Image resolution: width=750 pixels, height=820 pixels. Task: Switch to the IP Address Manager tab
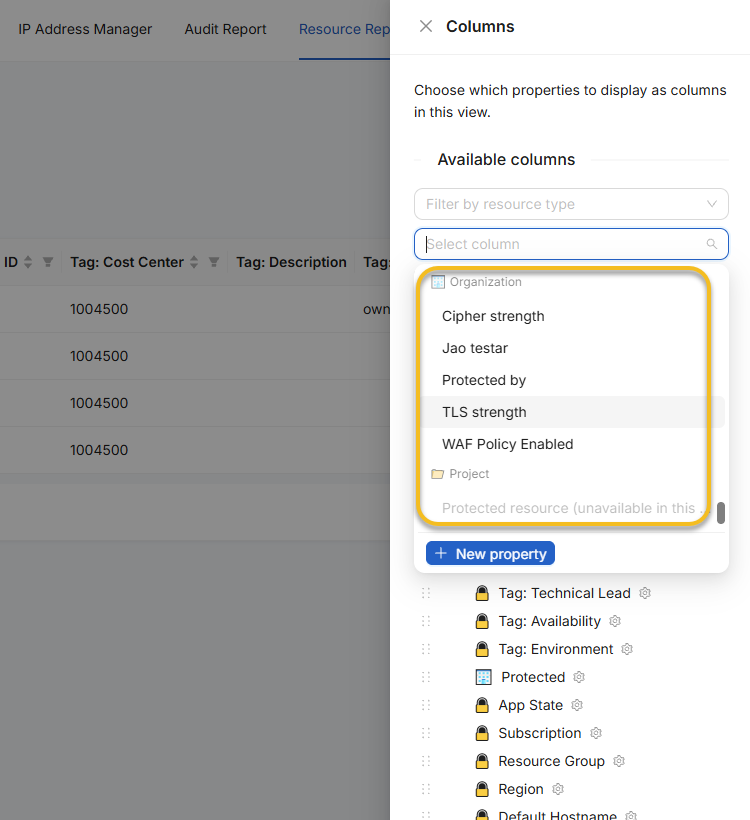click(85, 29)
